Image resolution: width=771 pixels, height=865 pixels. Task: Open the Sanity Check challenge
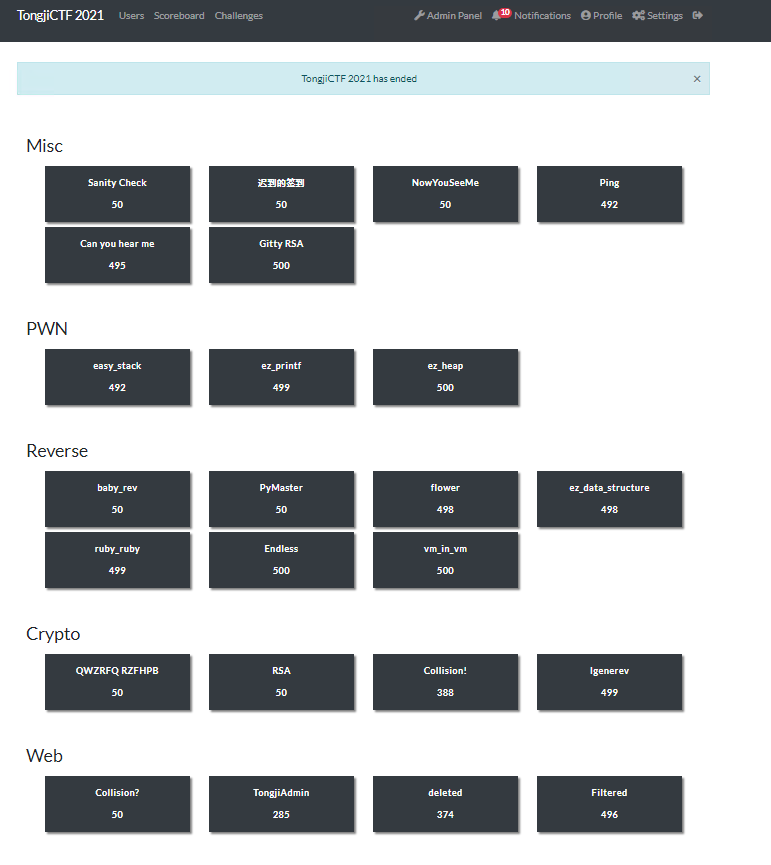click(x=117, y=194)
